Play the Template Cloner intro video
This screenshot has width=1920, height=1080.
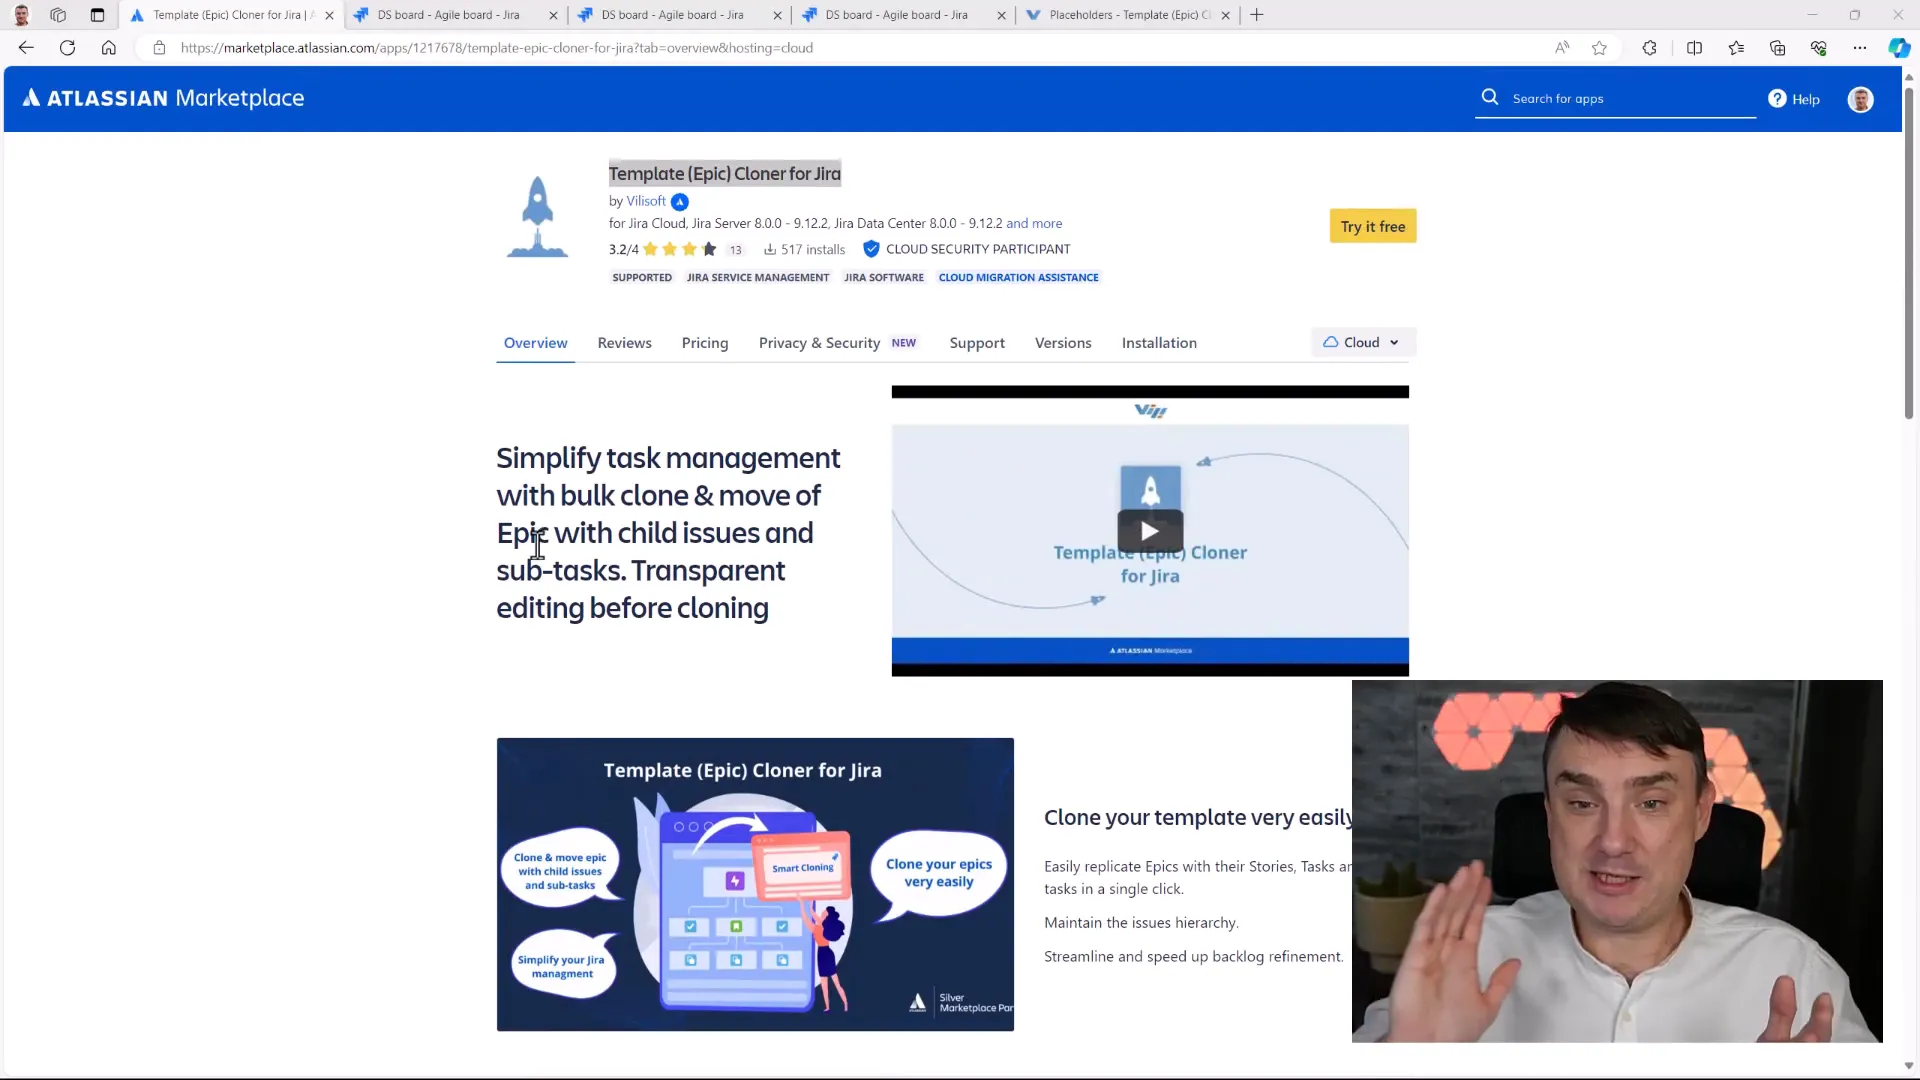[x=1150, y=531]
